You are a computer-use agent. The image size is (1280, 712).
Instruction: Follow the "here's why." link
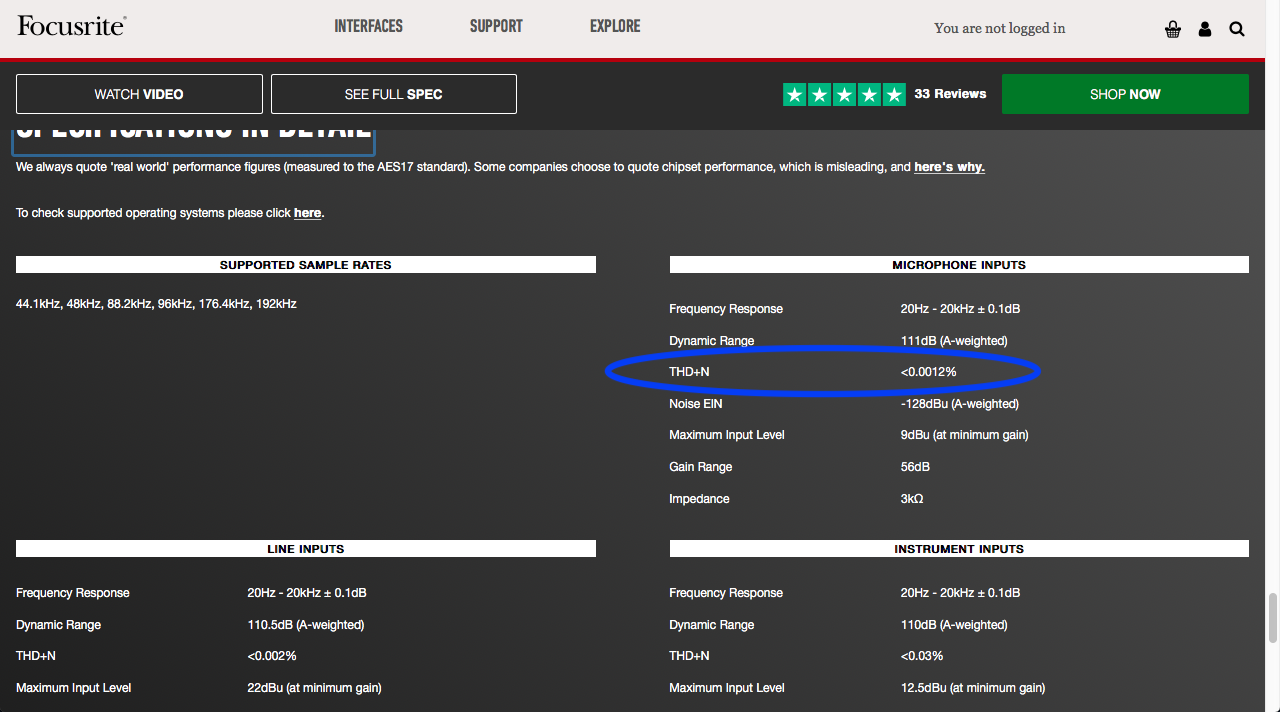(949, 167)
